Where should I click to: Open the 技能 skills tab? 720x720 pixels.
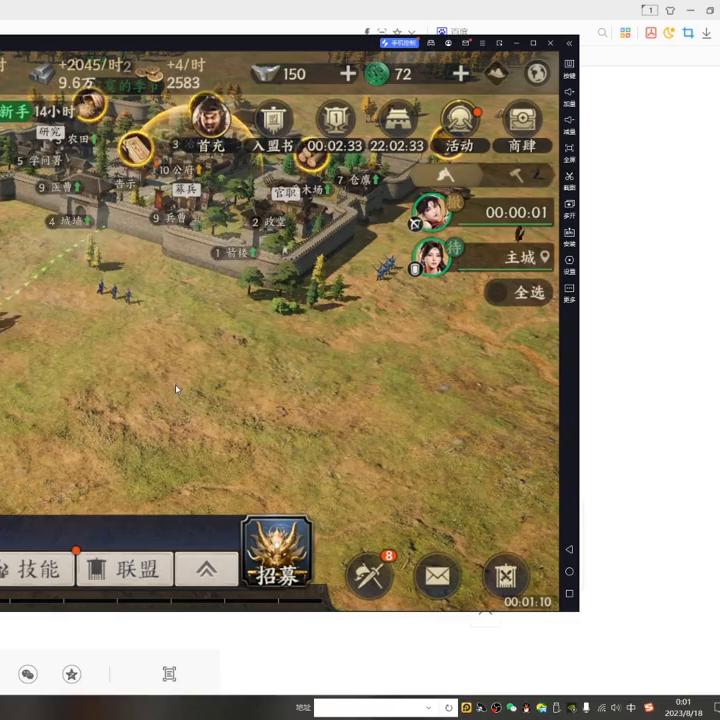[37, 569]
